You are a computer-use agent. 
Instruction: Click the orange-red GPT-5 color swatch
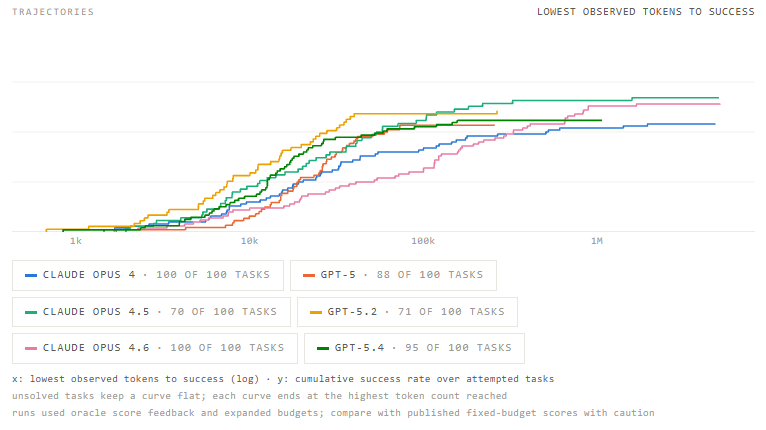click(309, 276)
